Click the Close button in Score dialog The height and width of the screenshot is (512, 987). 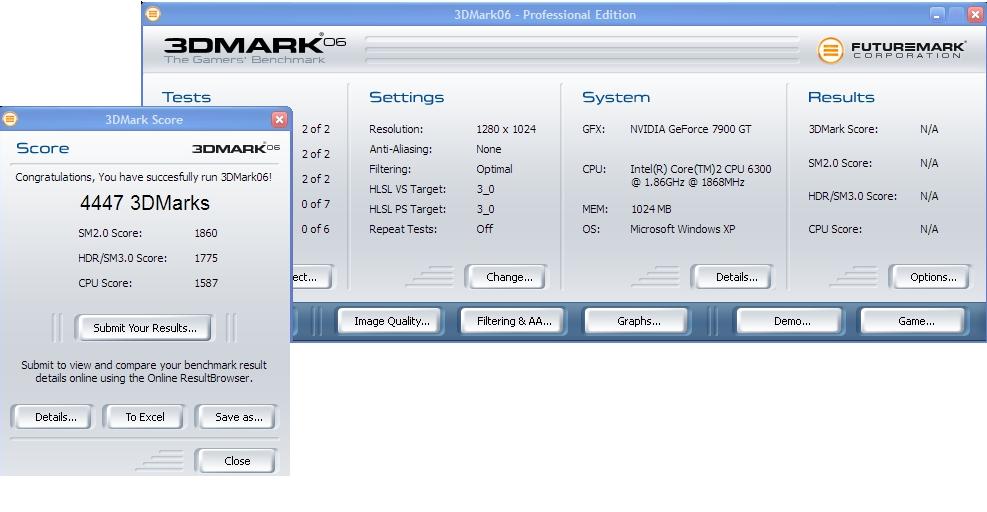(235, 461)
